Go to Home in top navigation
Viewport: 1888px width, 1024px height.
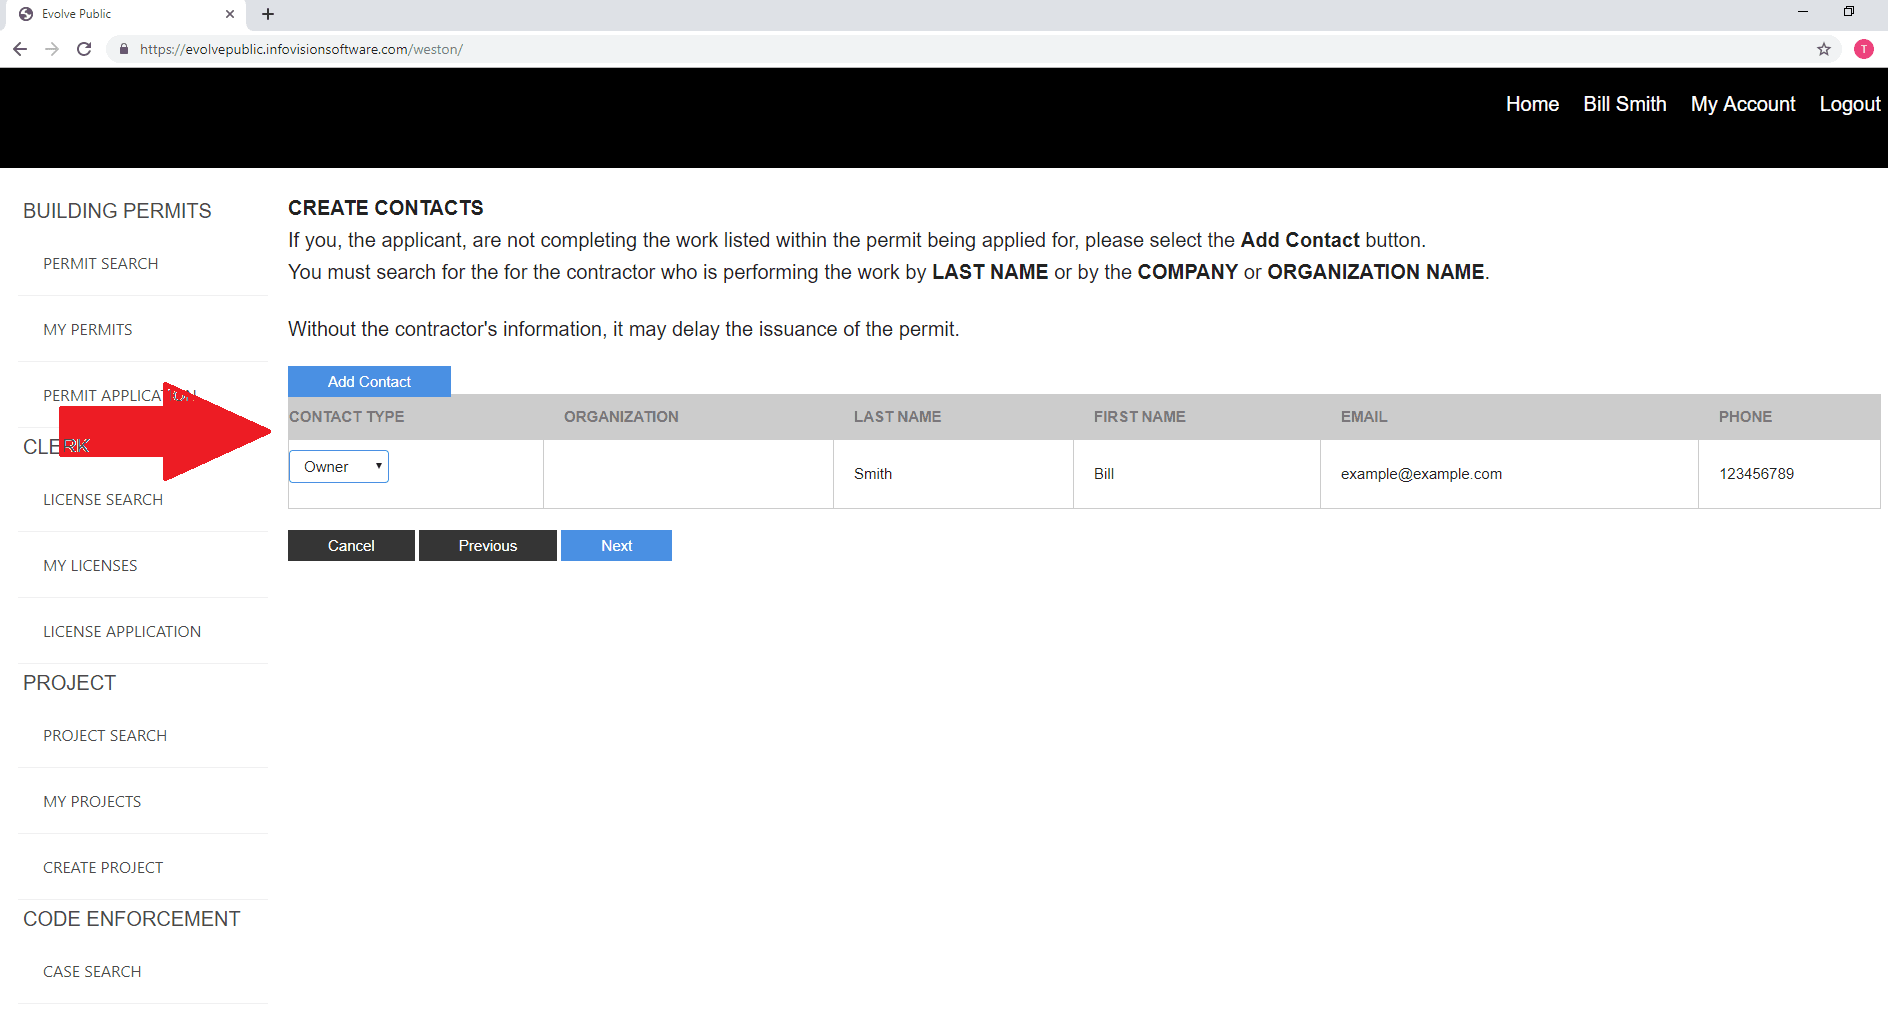[1532, 104]
